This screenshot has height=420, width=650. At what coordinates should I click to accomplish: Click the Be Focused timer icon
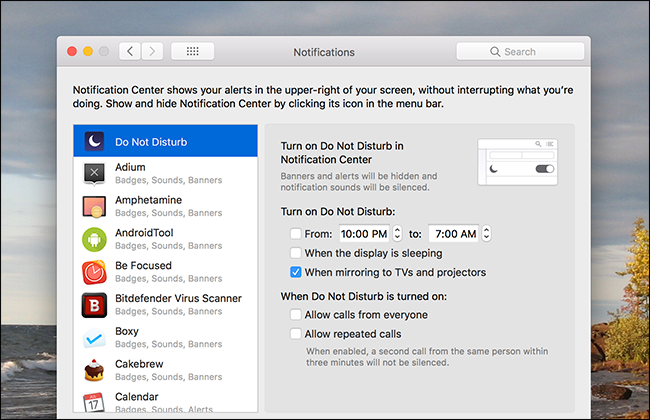(94, 272)
